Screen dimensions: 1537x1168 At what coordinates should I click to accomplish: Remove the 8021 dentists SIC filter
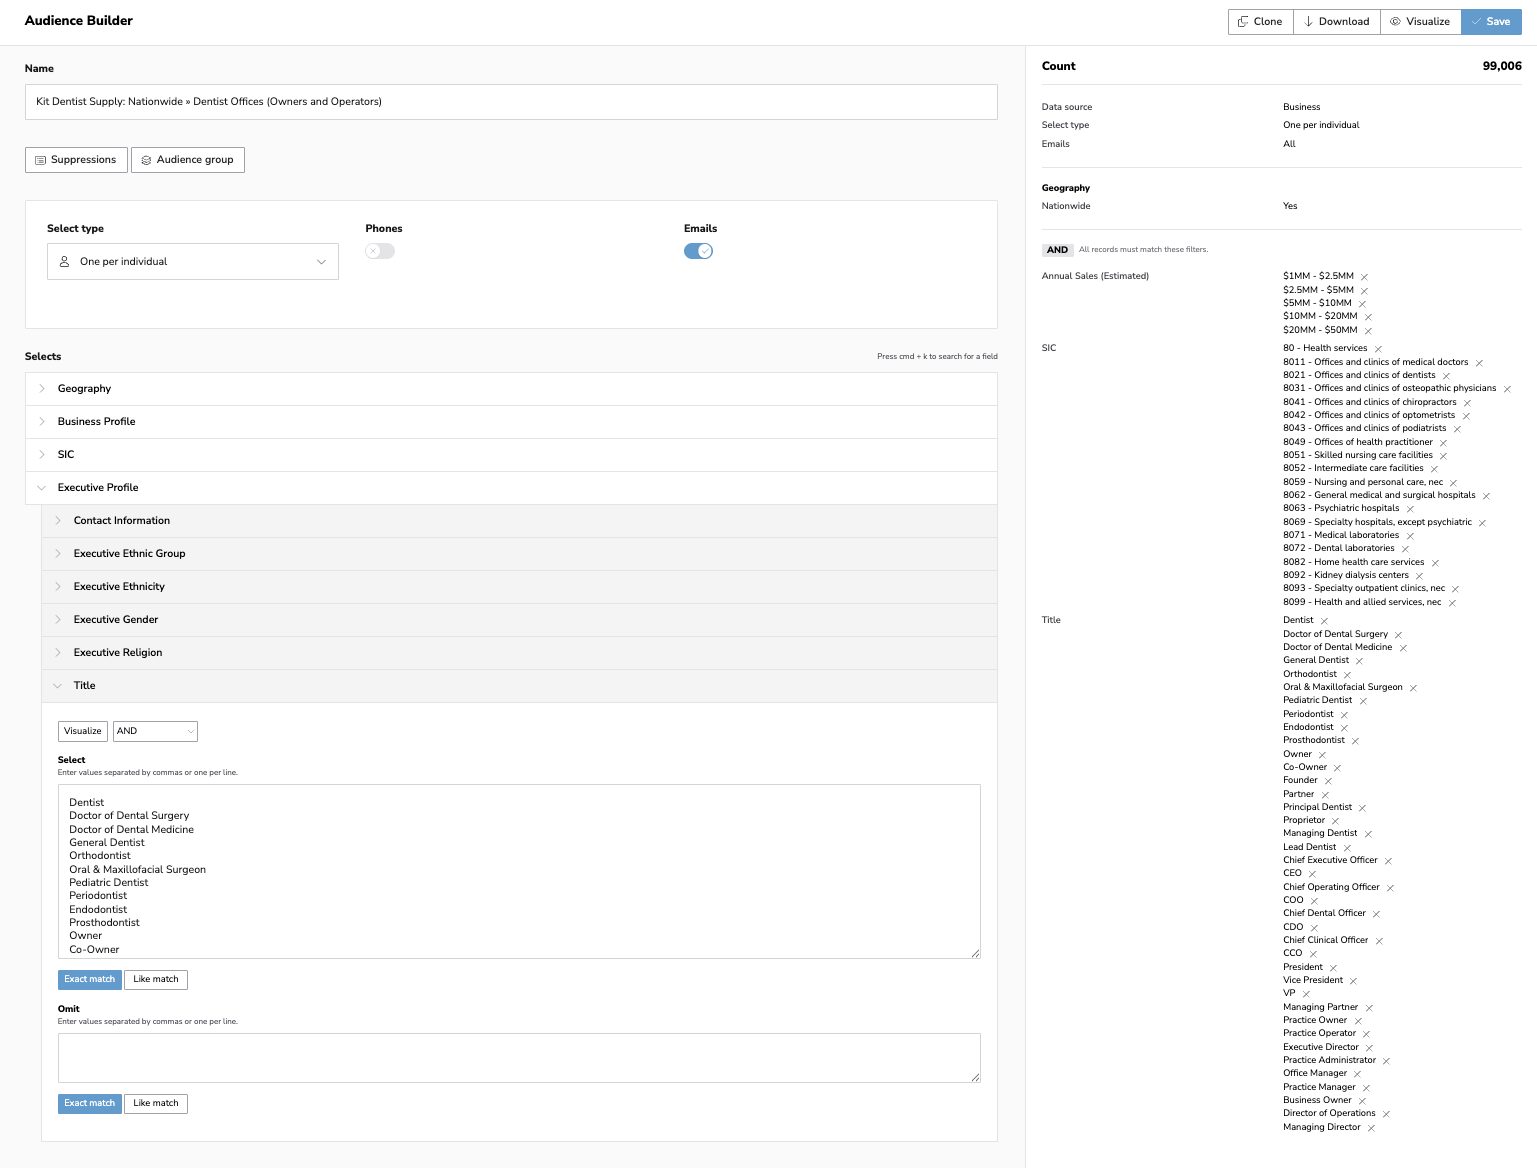[x=1446, y=376]
